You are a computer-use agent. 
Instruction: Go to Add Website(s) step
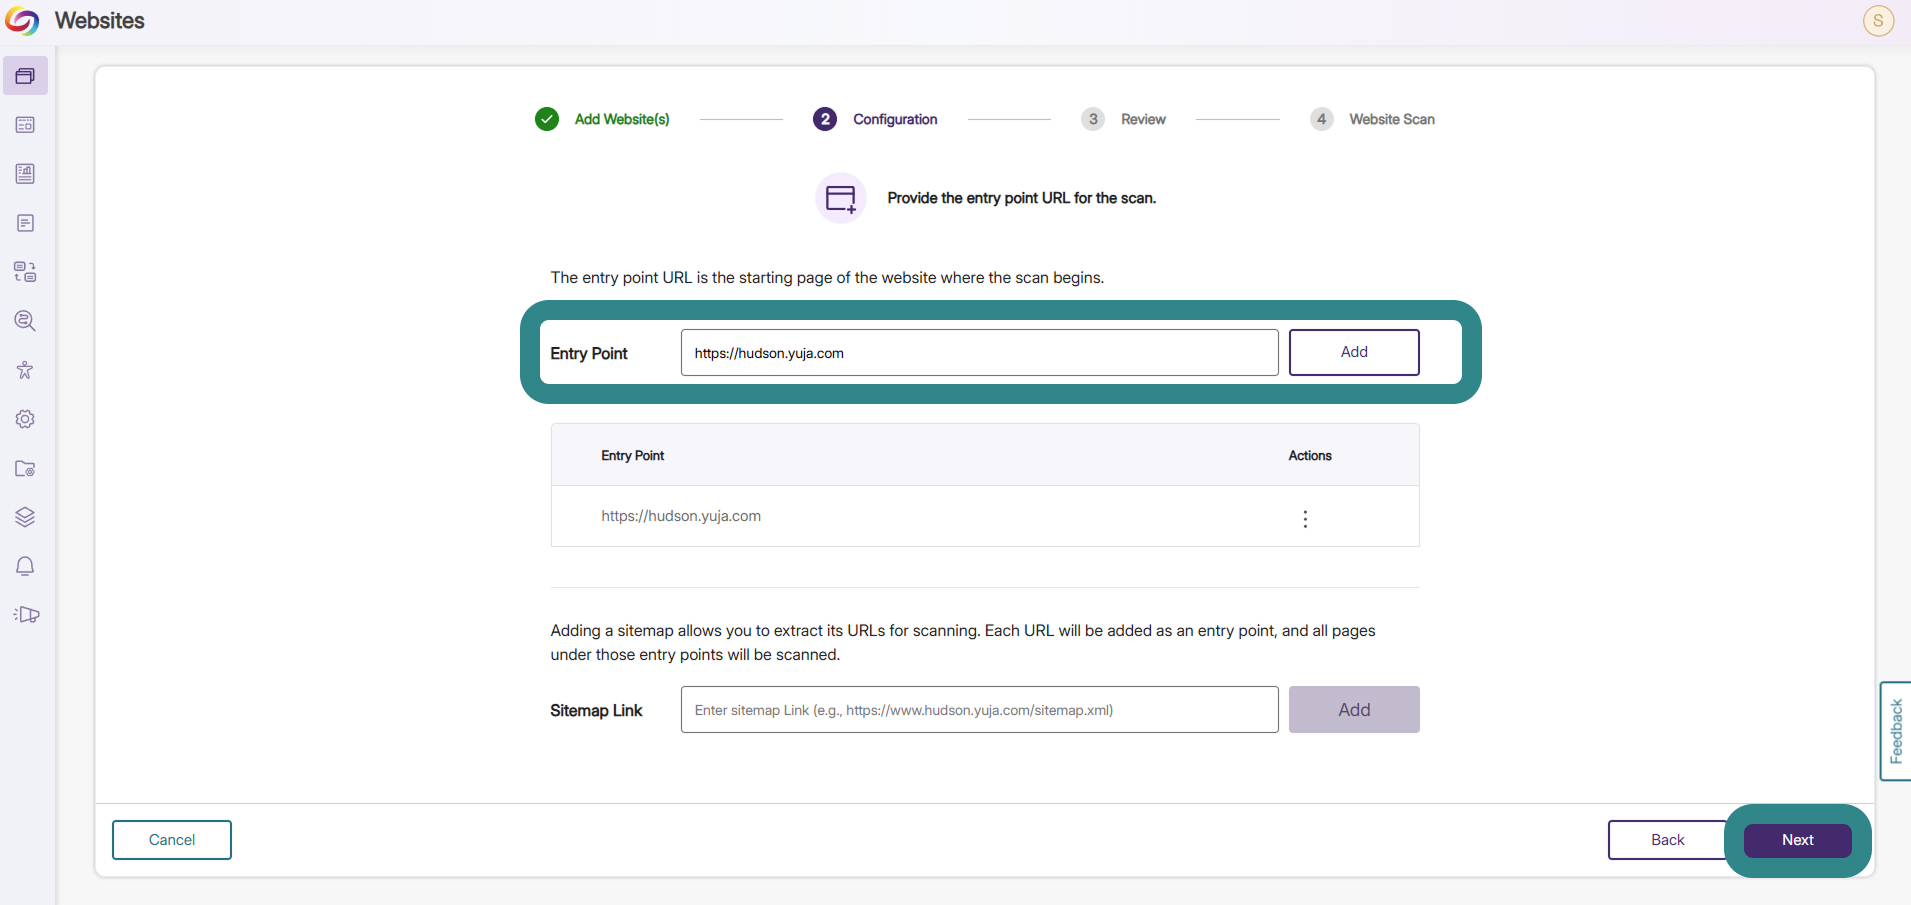tap(602, 119)
